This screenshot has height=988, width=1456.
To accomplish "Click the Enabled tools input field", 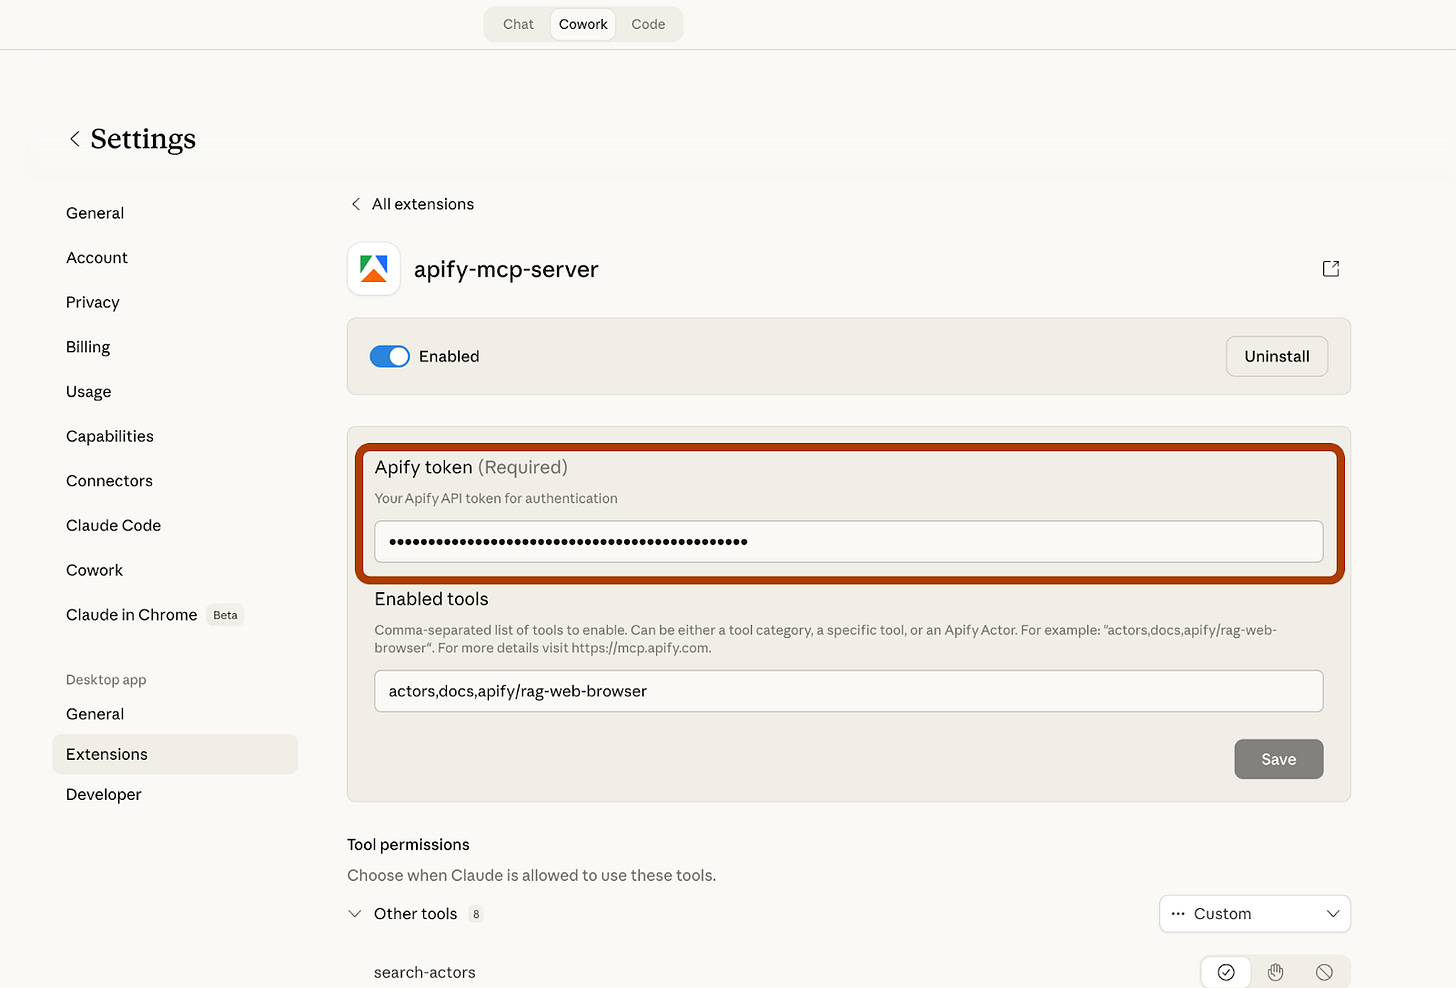I will pyautogui.click(x=849, y=691).
